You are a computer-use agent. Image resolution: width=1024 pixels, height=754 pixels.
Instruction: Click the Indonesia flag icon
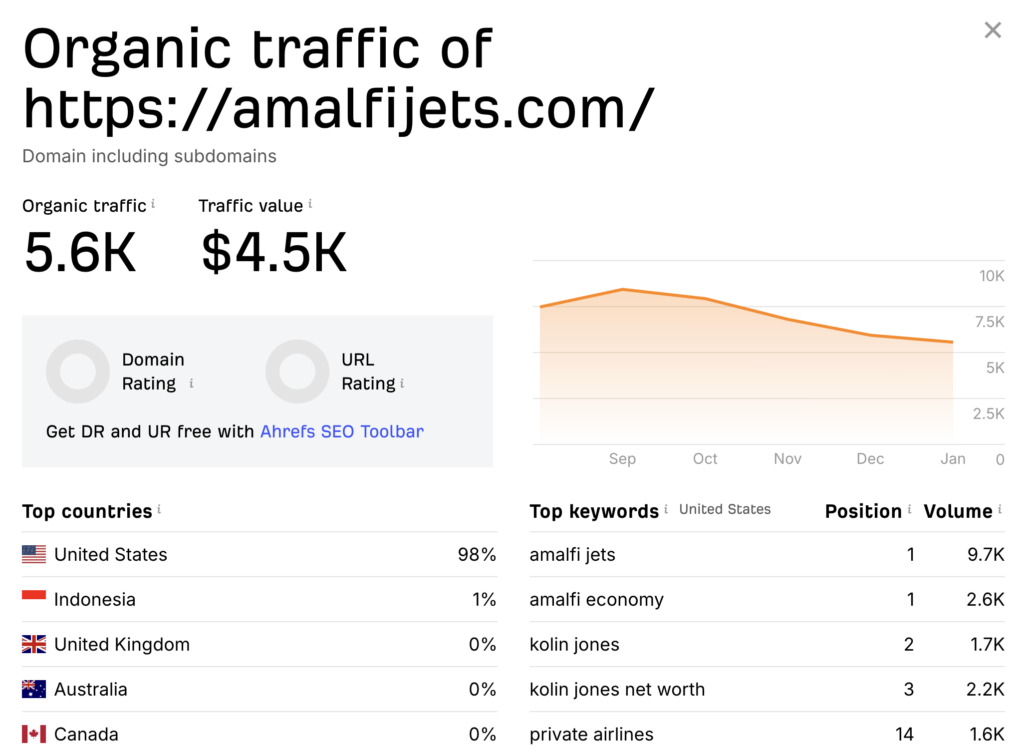pyautogui.click(x=34, y=599)
